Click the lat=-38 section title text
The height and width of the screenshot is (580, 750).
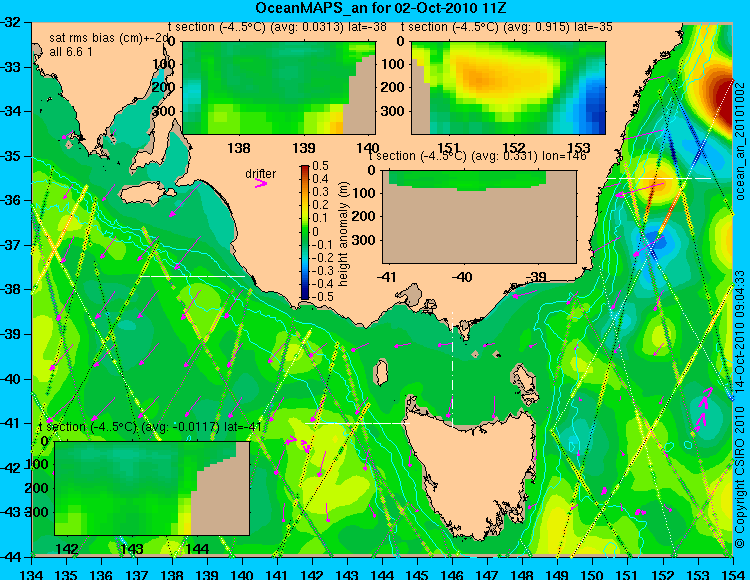(x=278, y=27)
